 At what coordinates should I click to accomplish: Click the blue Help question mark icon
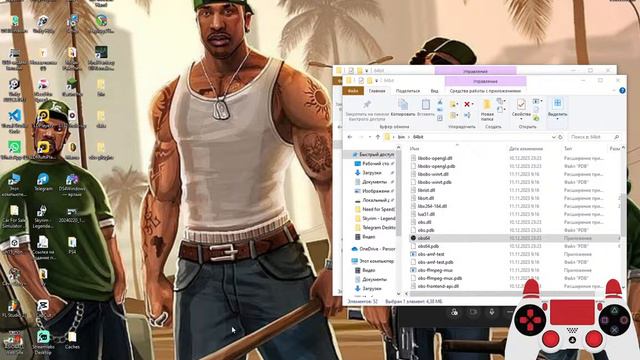(x=622, y=91)
